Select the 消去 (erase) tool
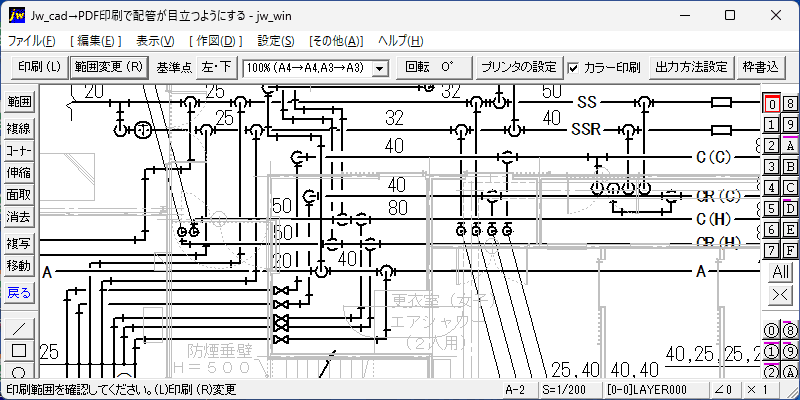Screen dimensions: 800x400 point(19,217)
